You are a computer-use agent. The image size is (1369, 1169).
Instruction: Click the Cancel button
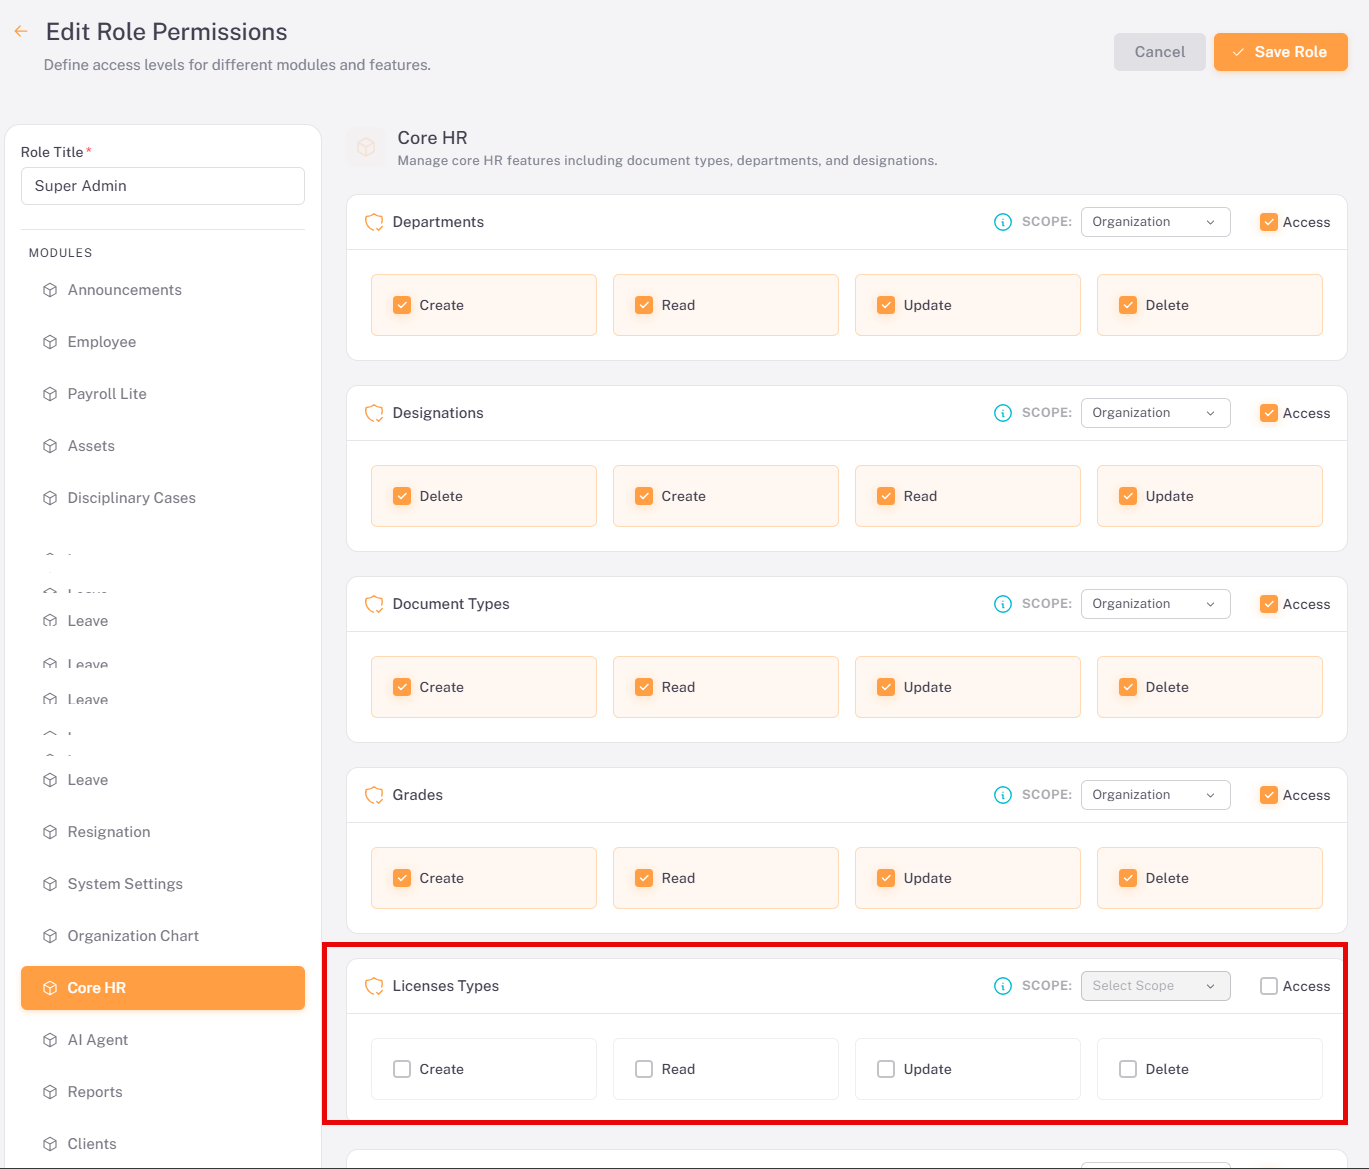[x=1160, y=52]
